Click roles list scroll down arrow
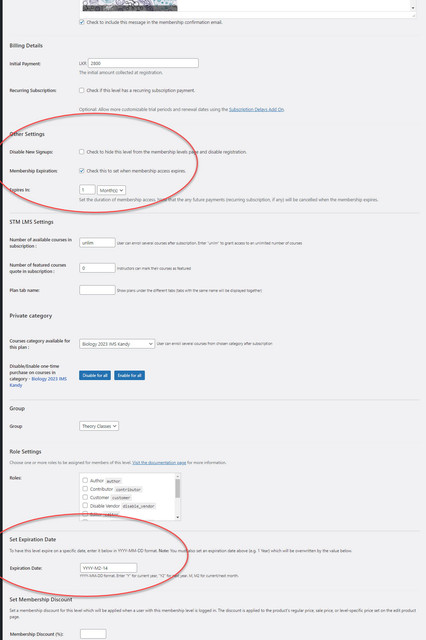Viewport: 426px width, 640px height. pos(178,517)
